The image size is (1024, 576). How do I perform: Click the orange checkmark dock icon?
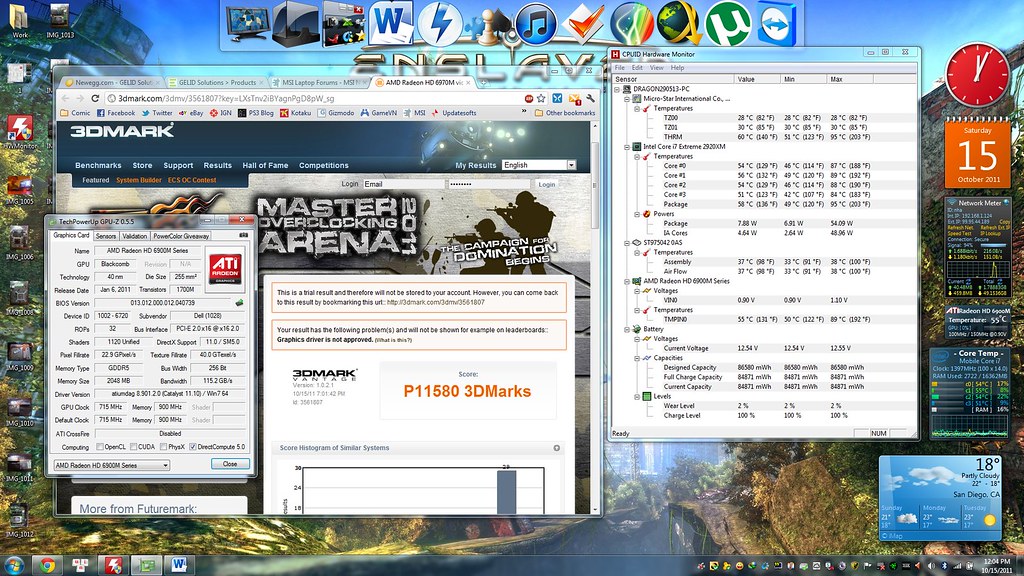(583, 24)
